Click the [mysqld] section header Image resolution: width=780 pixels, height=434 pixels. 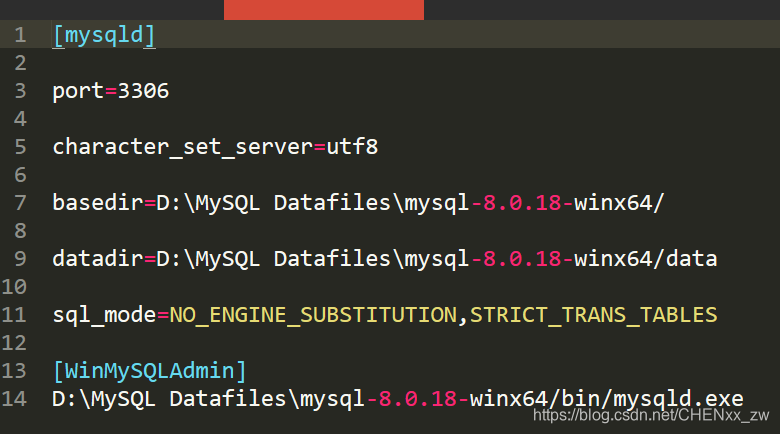pos(104,35)
